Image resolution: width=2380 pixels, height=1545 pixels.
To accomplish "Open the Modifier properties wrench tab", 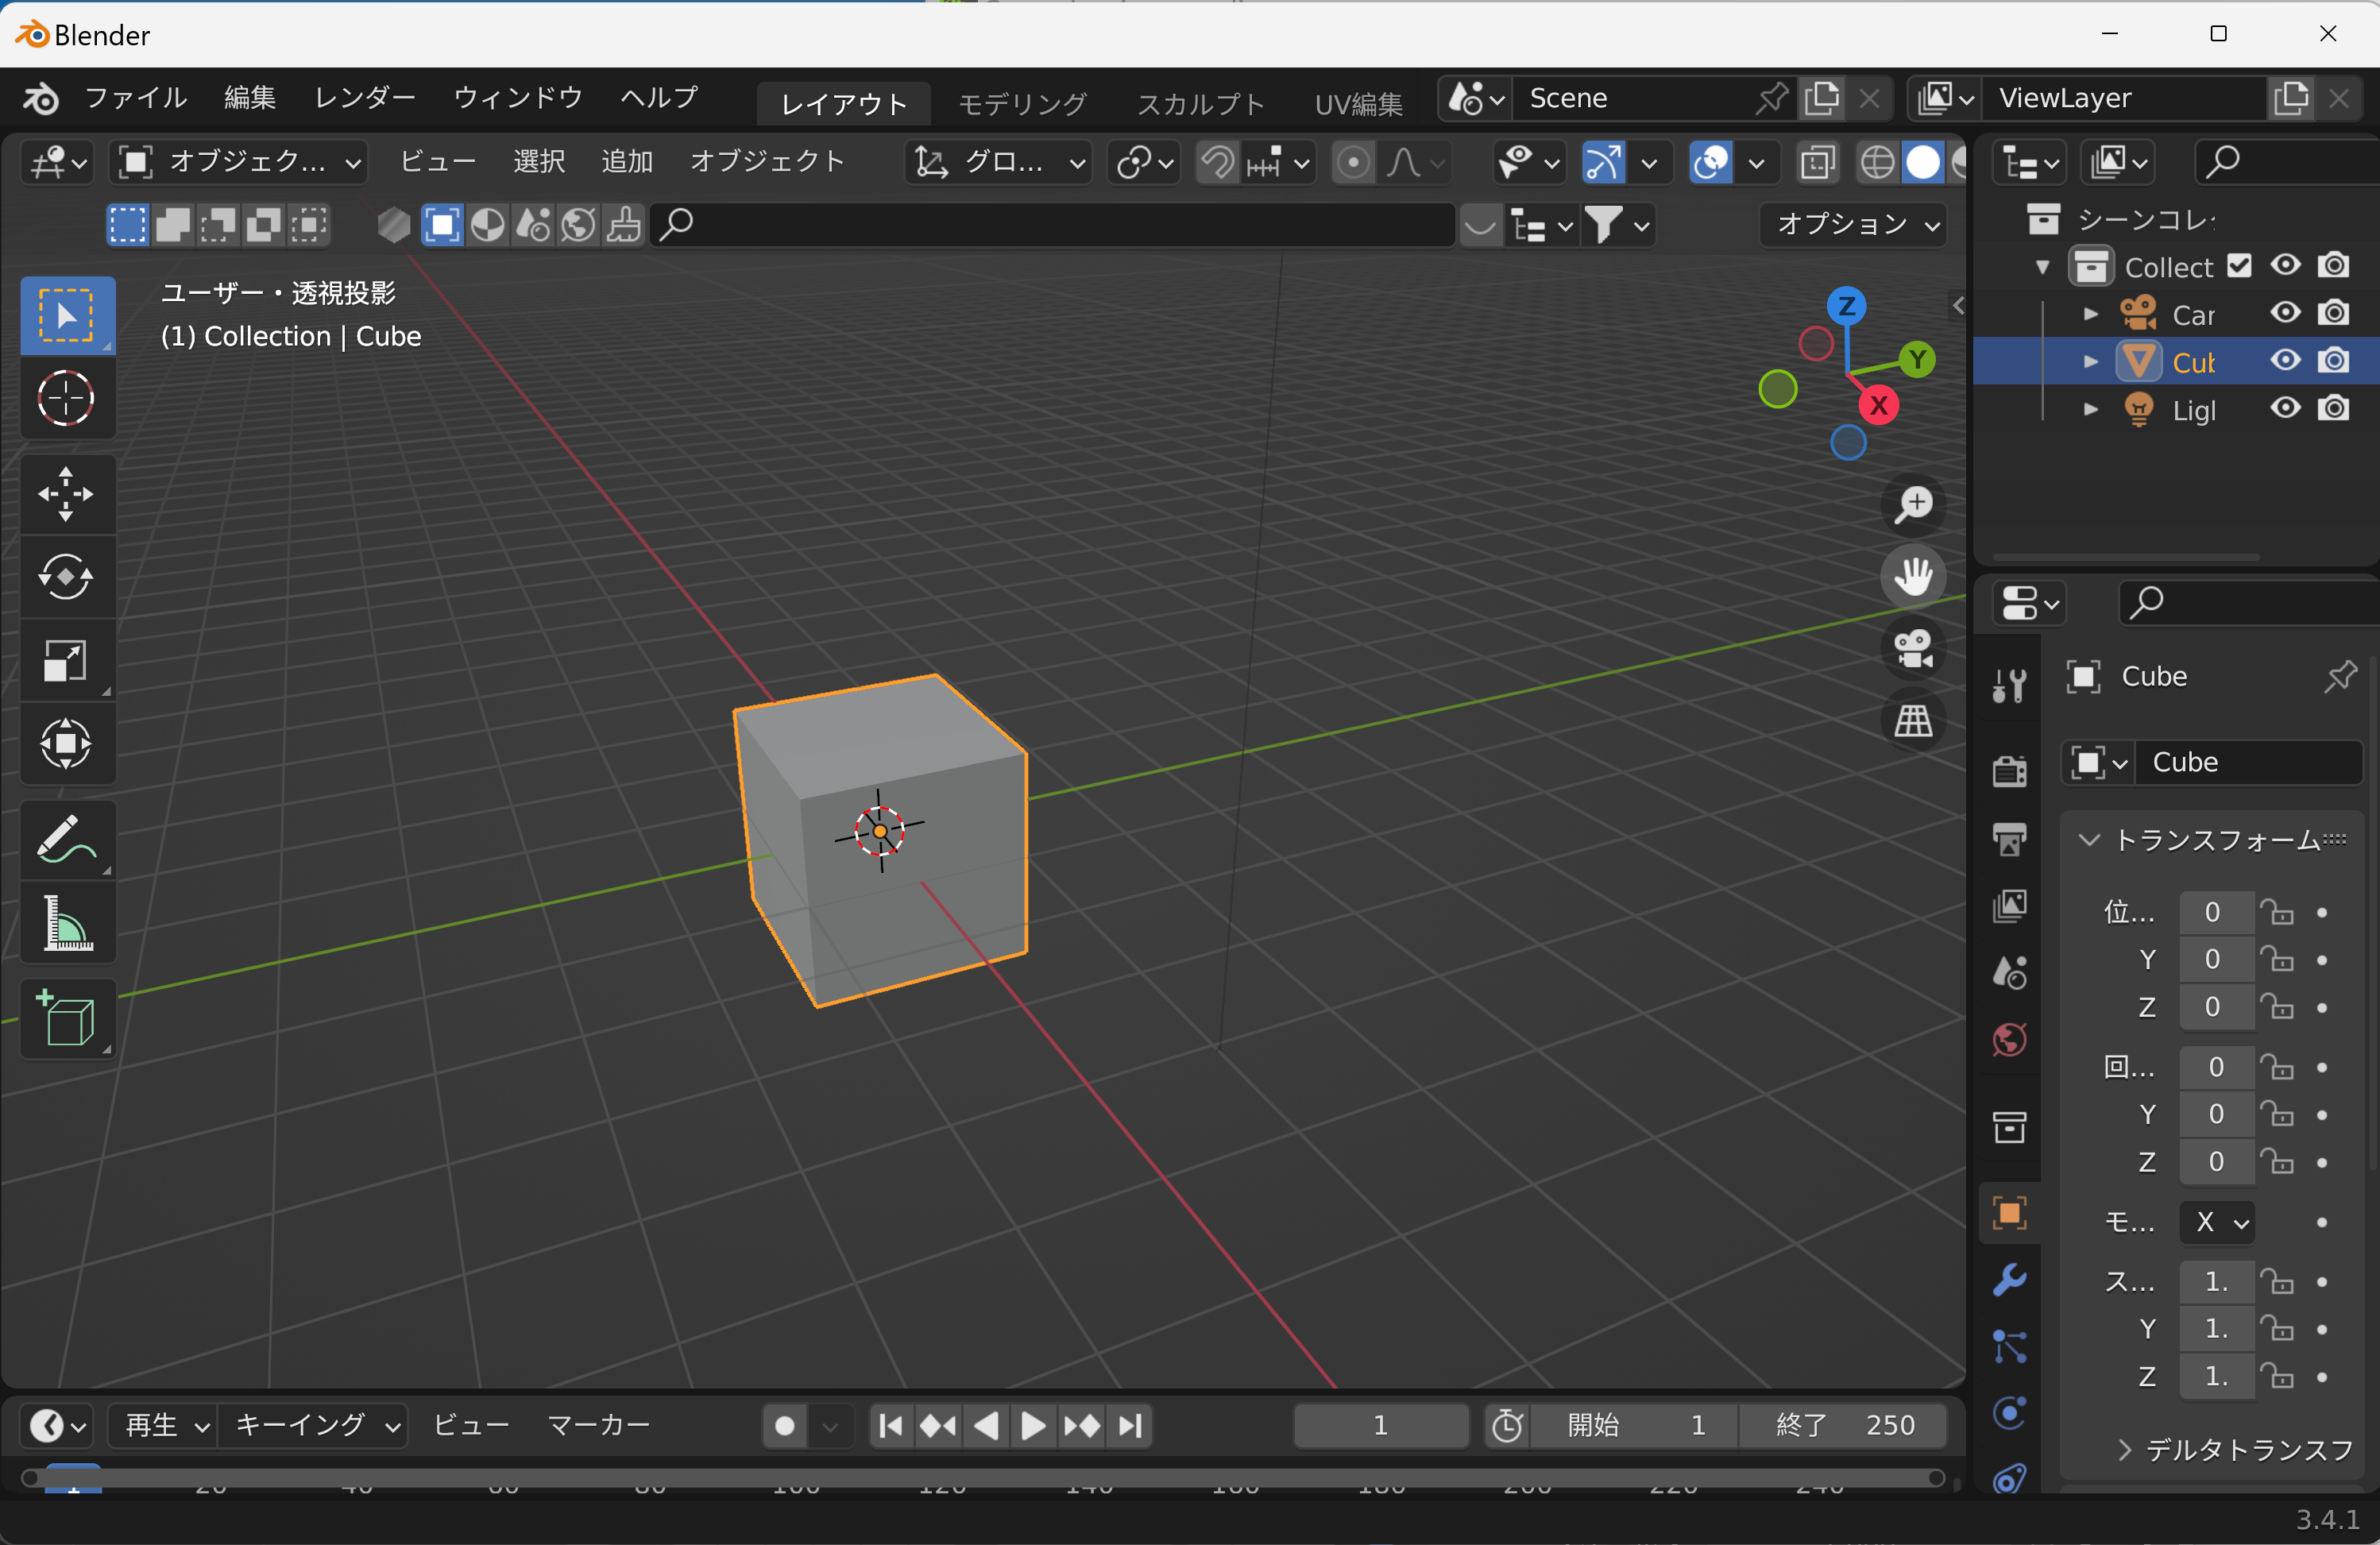I will [2009, 1280].
